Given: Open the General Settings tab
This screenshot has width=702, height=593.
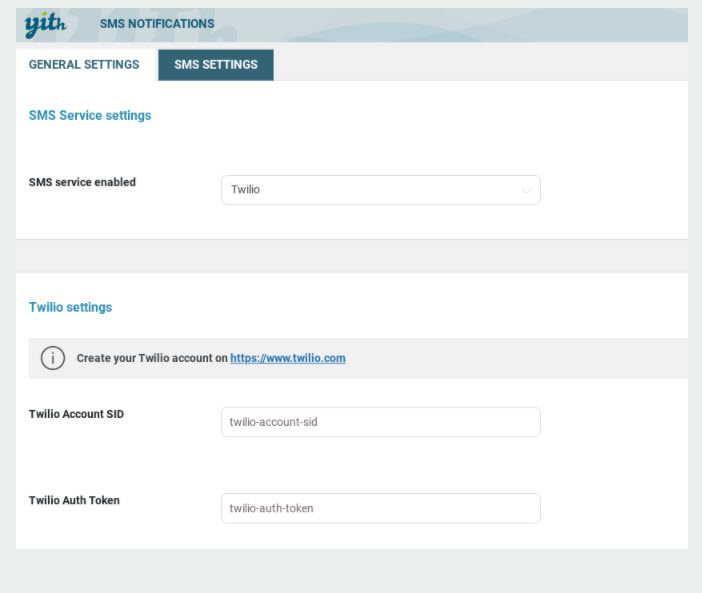Looking at the screenshot, I should coord(84,64).
